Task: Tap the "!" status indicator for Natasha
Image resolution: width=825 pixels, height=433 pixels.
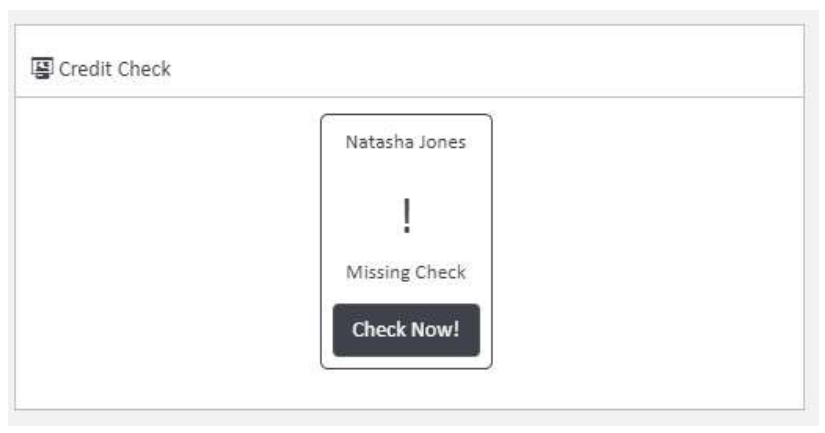Action: pyautogui.click(x=406, y=216)
